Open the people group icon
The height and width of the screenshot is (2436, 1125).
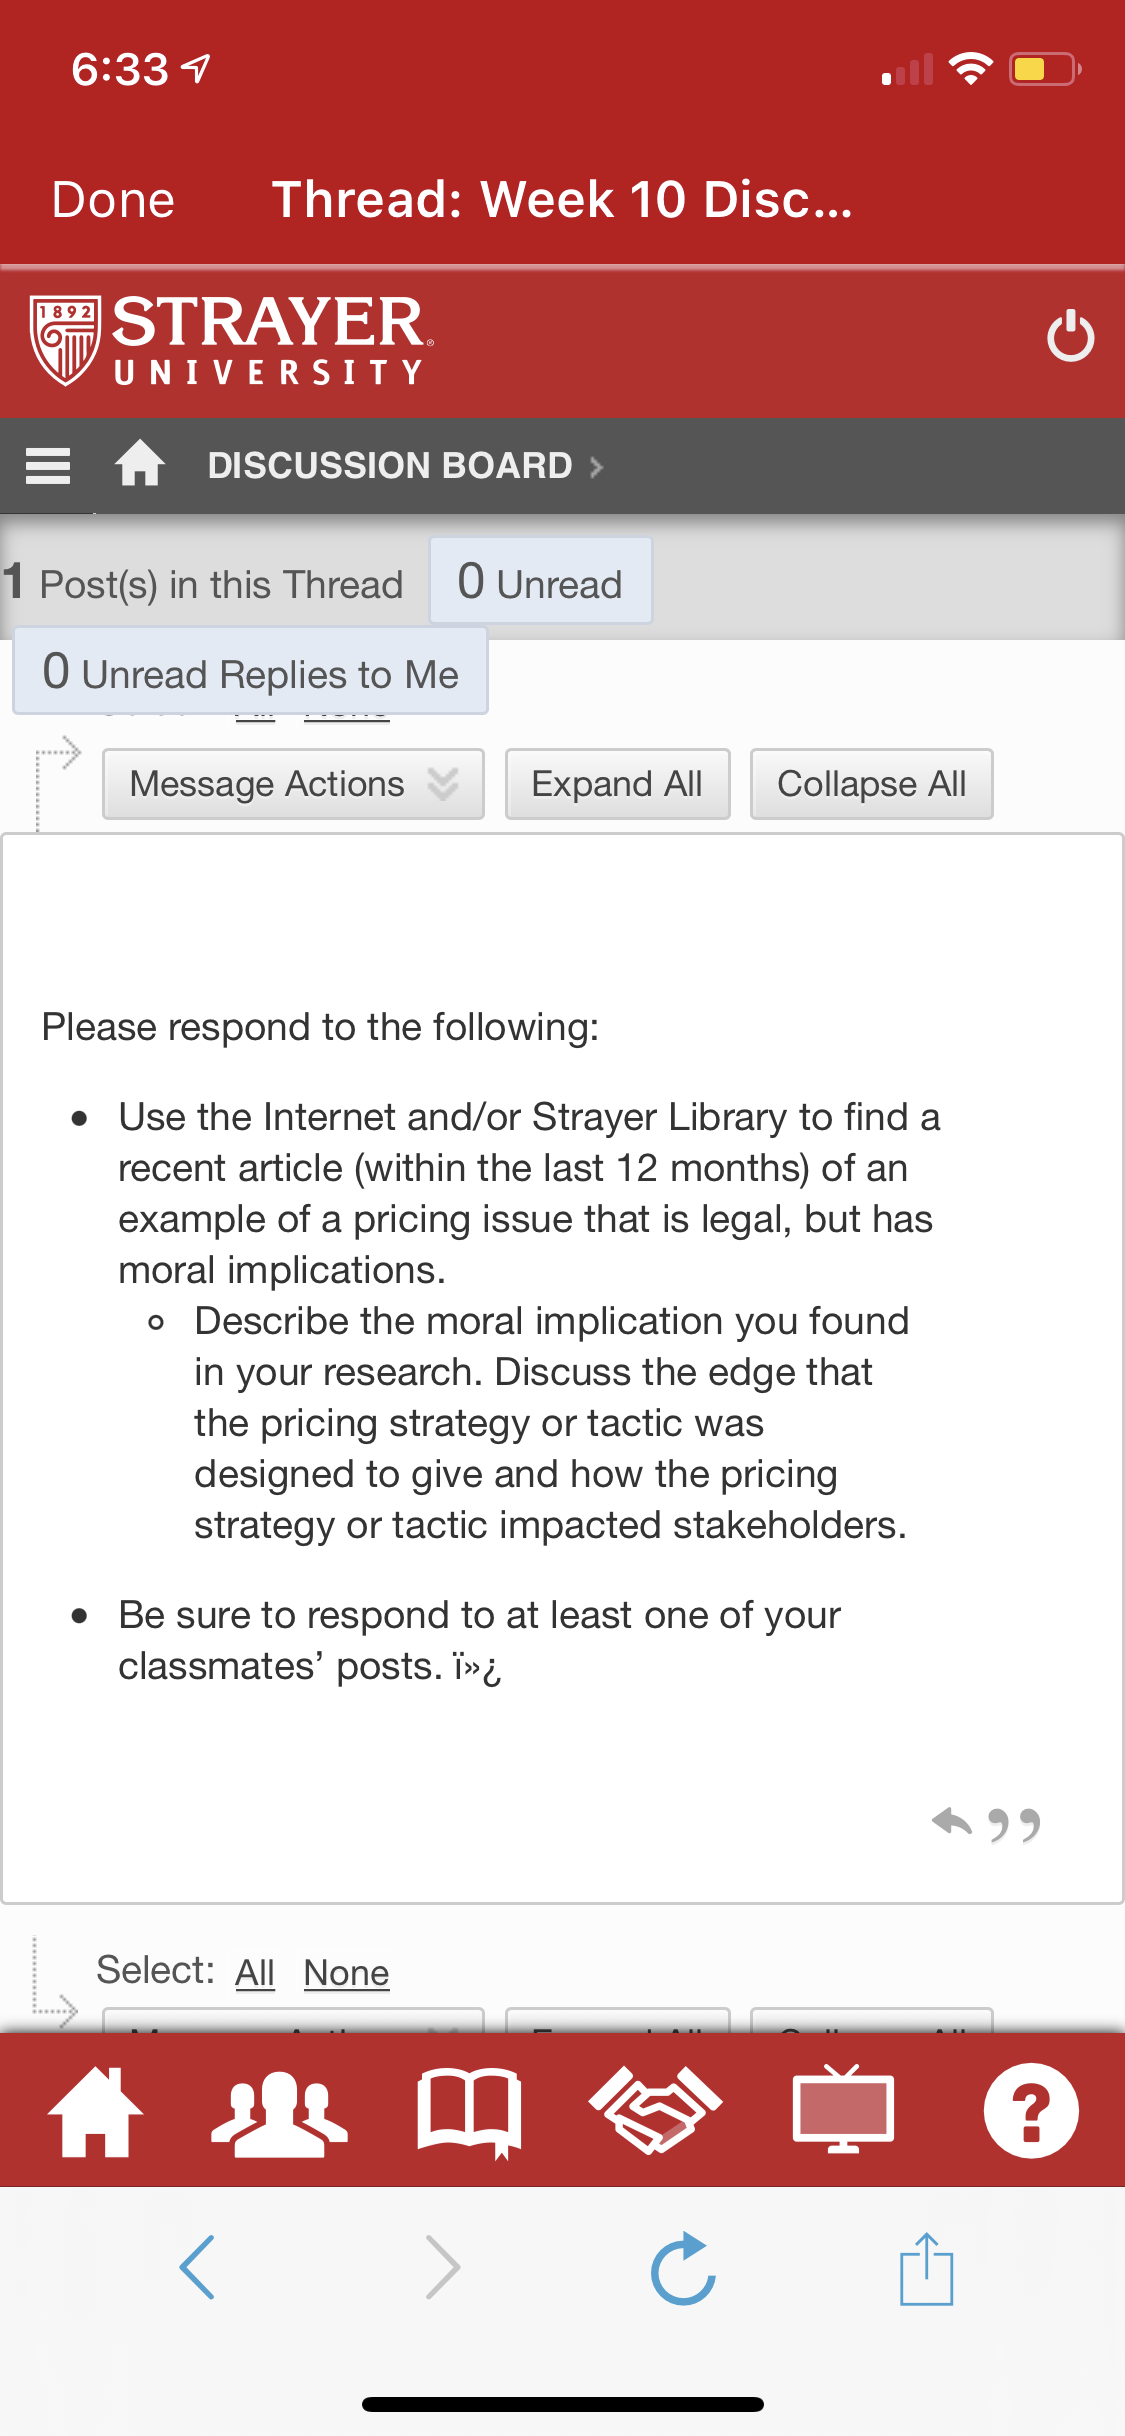[279, 2112]
